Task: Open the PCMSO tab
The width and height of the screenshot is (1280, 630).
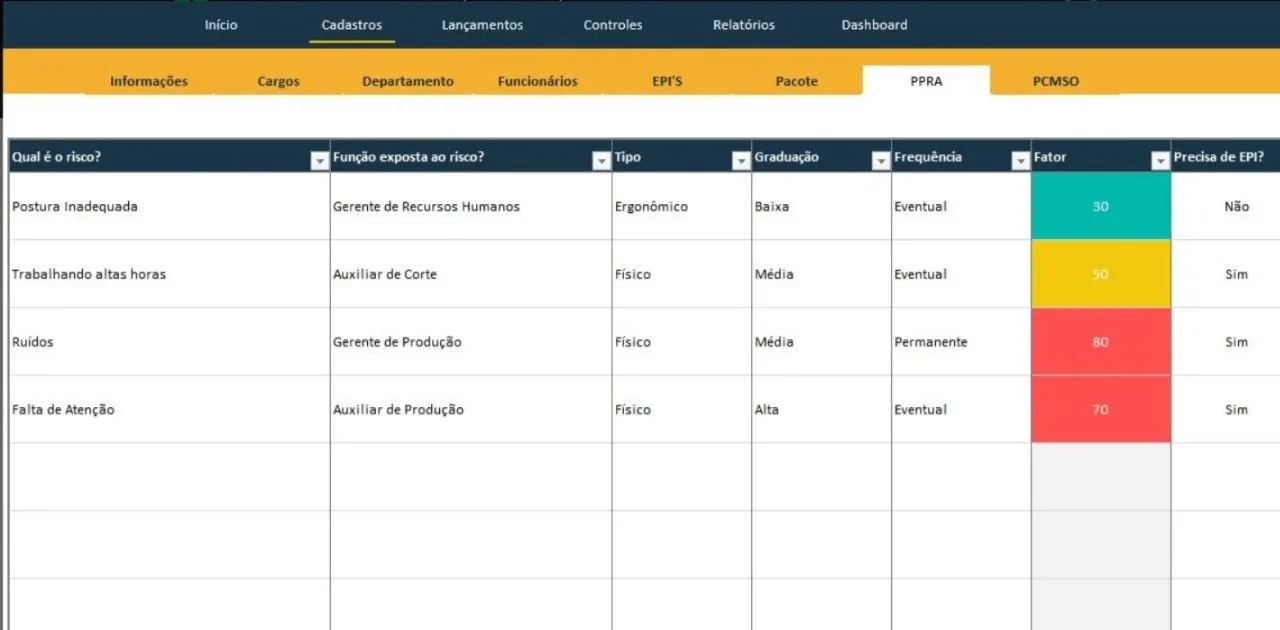Action: pyautogui.click(x=1055, y=82)
